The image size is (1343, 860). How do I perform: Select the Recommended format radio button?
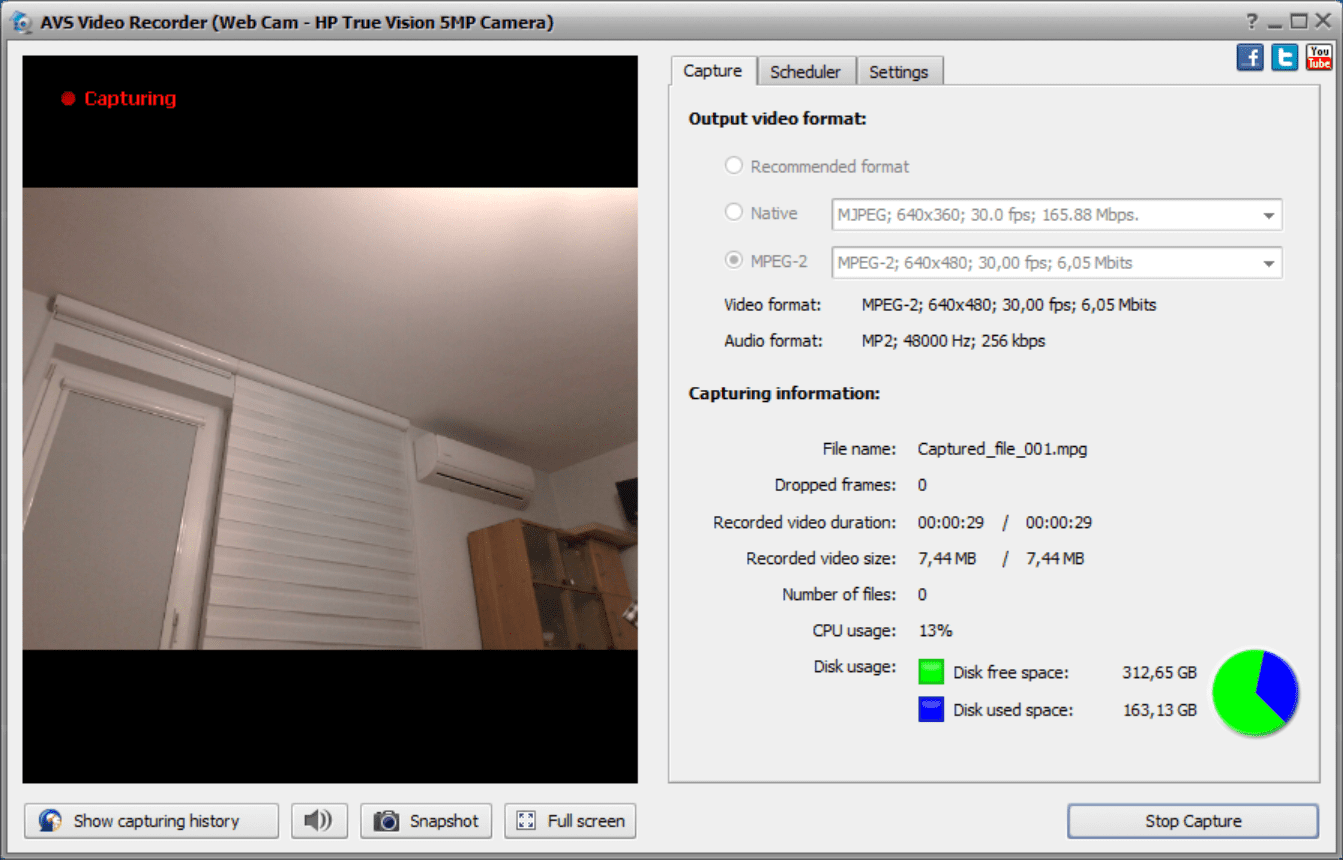(734, 166)
